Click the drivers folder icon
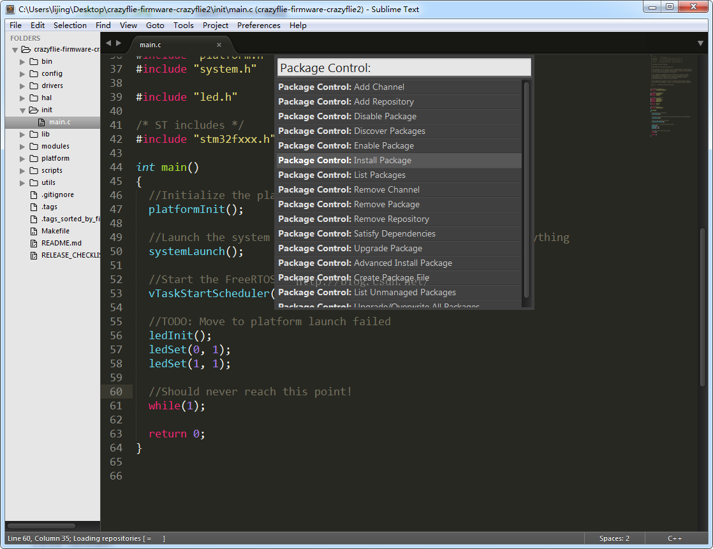This screenshot has height=549, width=713. tap(34, 86)
